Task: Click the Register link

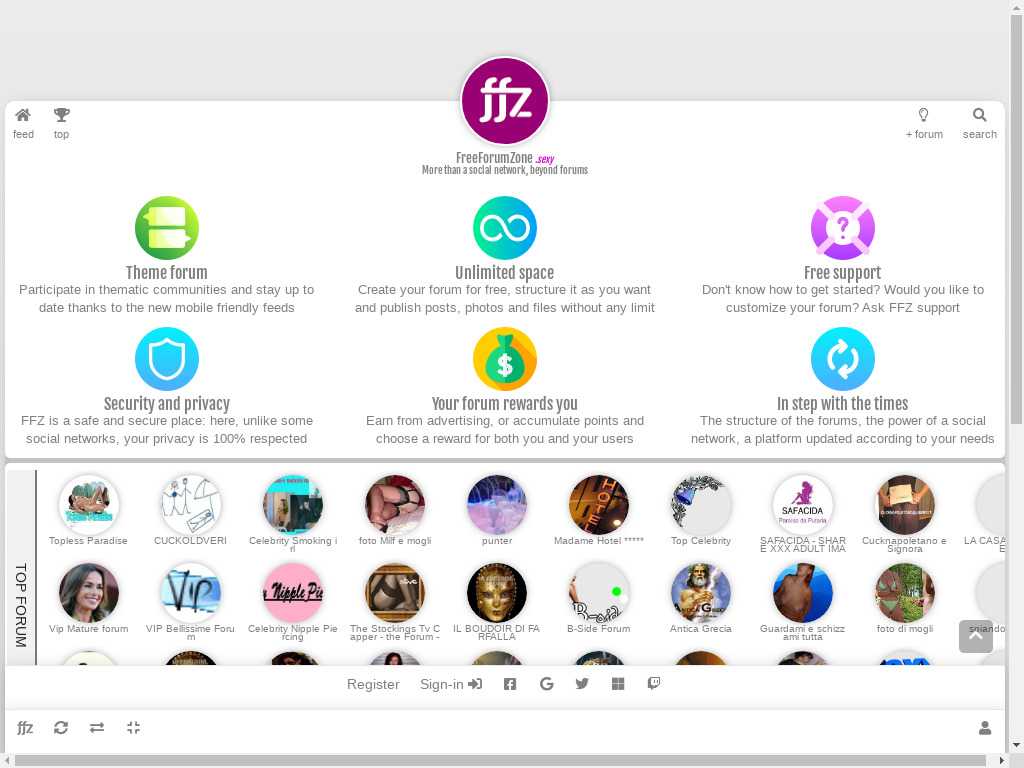Action: 373,684
